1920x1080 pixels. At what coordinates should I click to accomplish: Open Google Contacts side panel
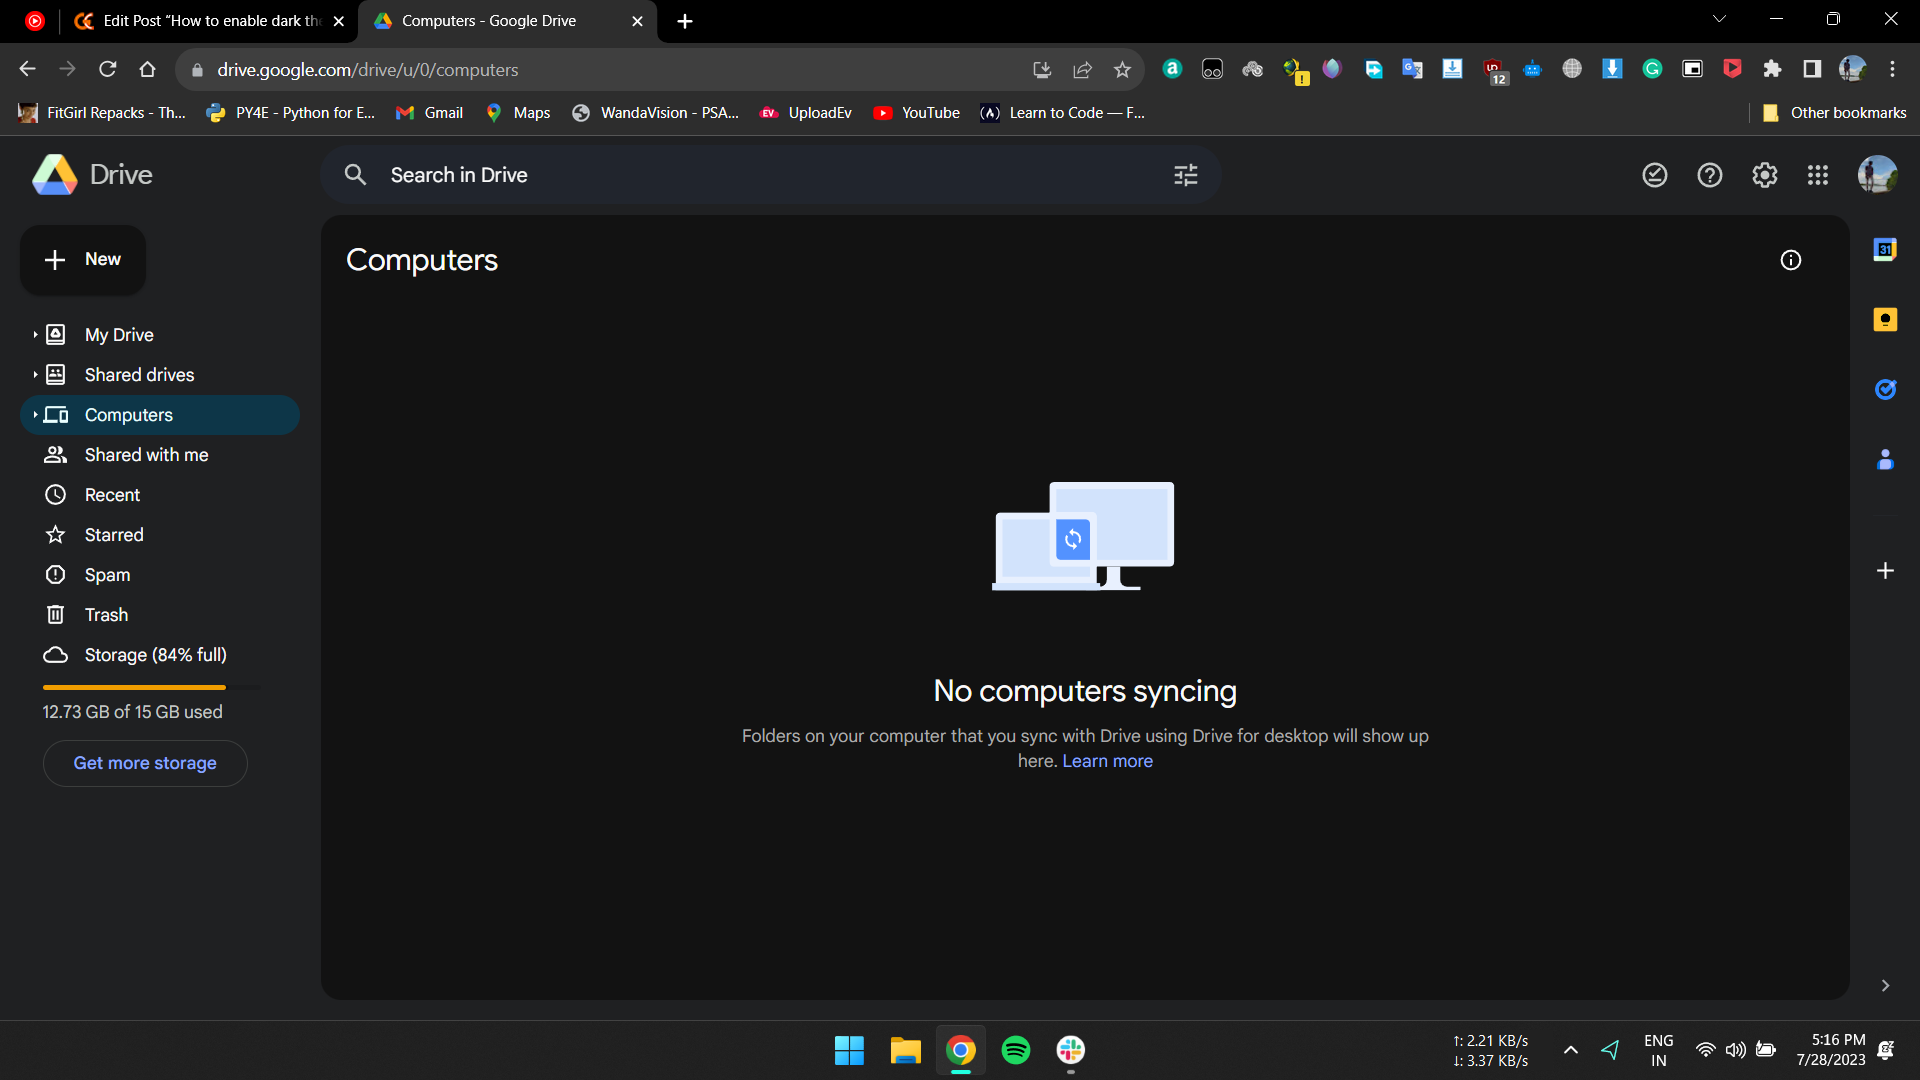click(x=1885, y=459)
